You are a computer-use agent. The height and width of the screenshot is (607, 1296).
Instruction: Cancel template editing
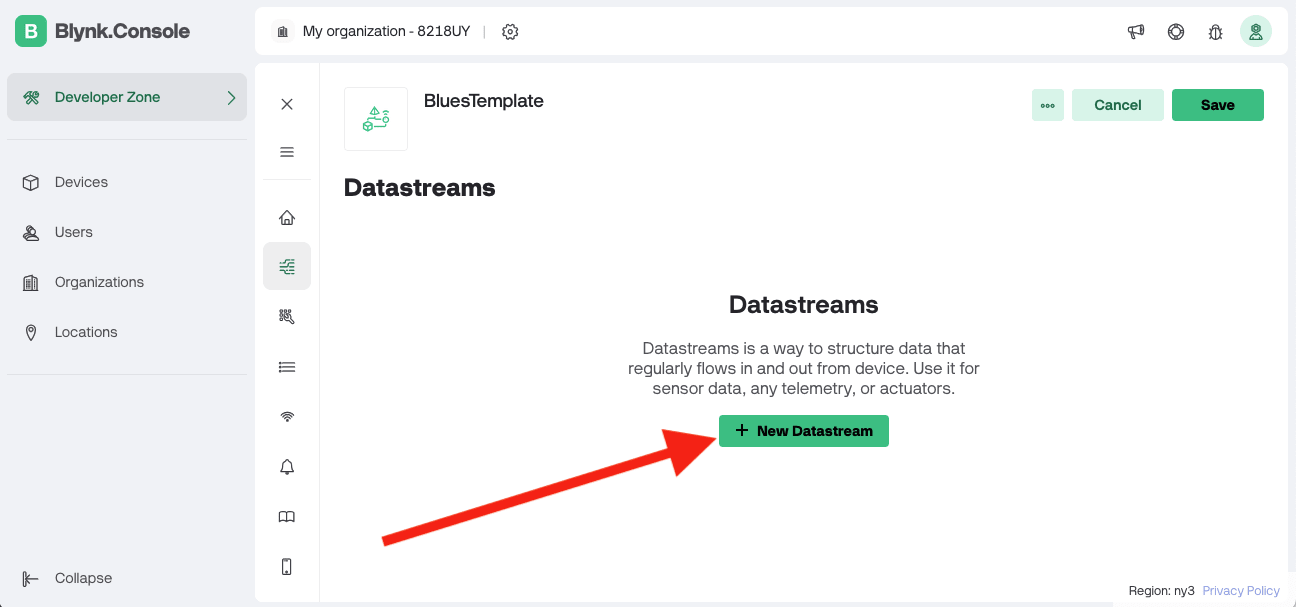tap(1118, 105)
